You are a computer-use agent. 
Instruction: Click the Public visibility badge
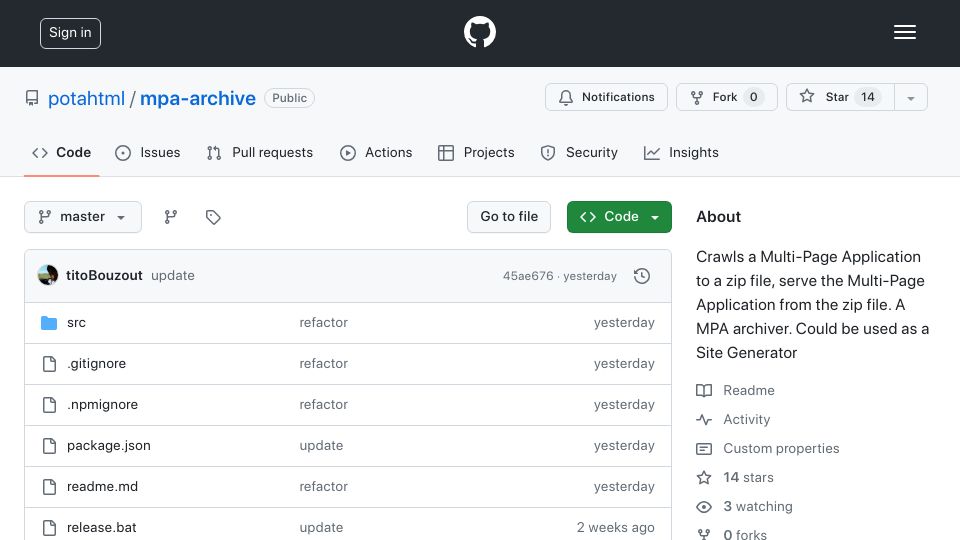289,98
